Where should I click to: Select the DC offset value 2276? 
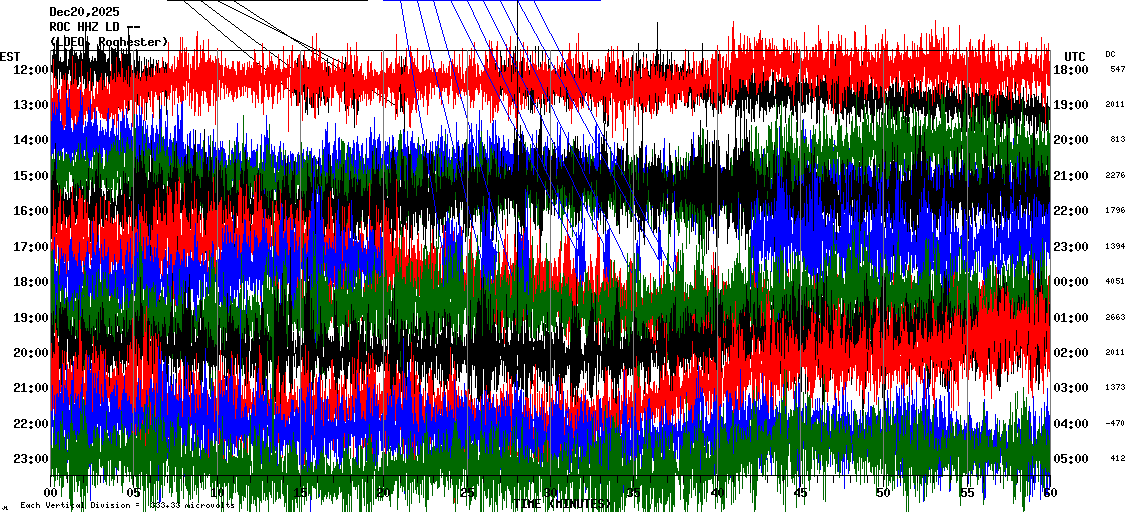[x=1115, y=176]
